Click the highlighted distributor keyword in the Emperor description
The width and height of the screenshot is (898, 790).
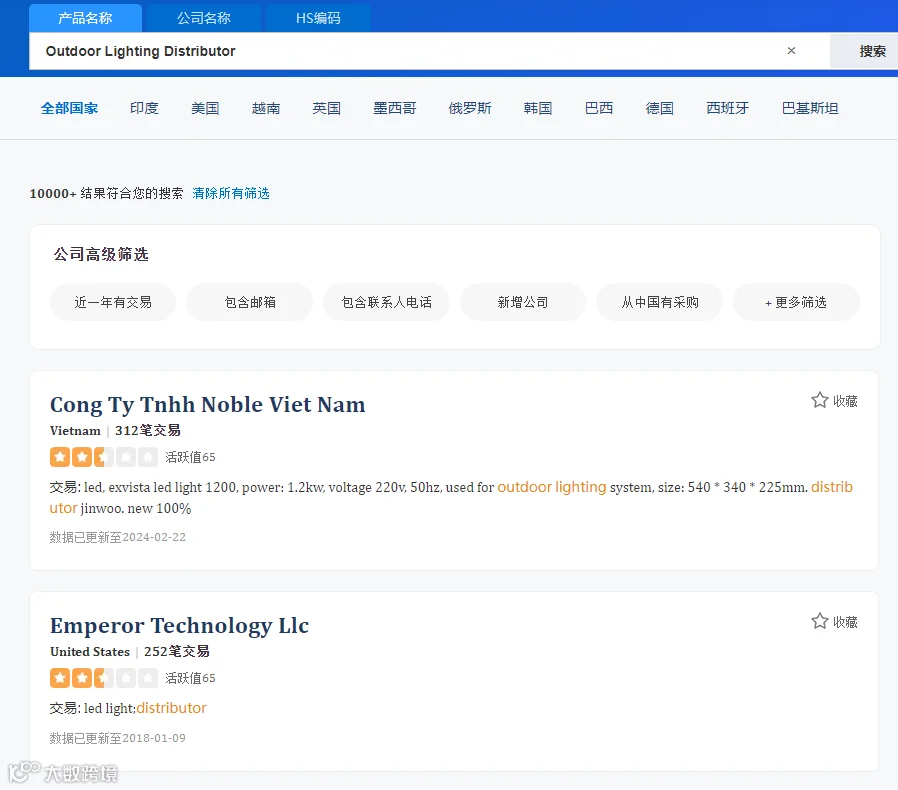[171, 708]
